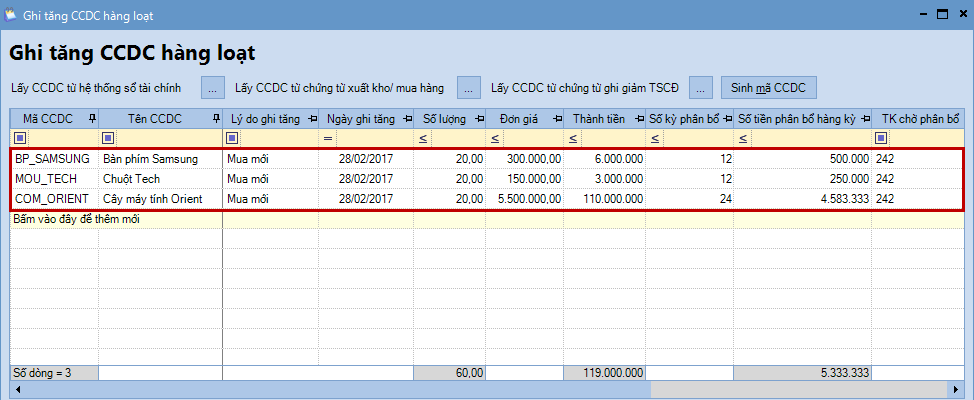Open filter operator under Số lượng column

point(423,138)
